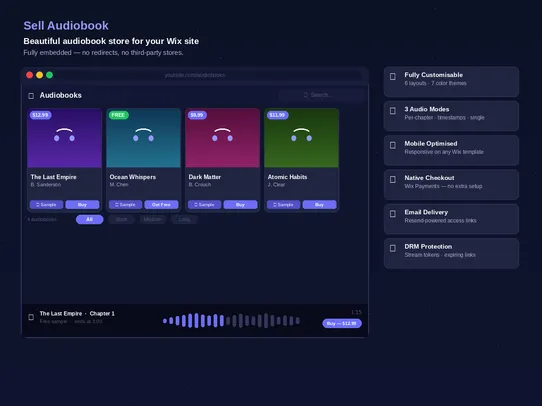
Task: Click author name J. Clear
Action: pyautogui.click(x=276, y=185)
